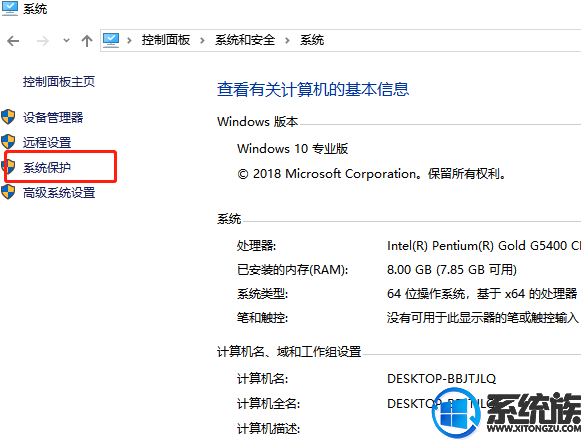Click shield icon beside 远程设置
Image resolution: width=581 pixels, height=441 pixels.
click(x=8, y=142)
